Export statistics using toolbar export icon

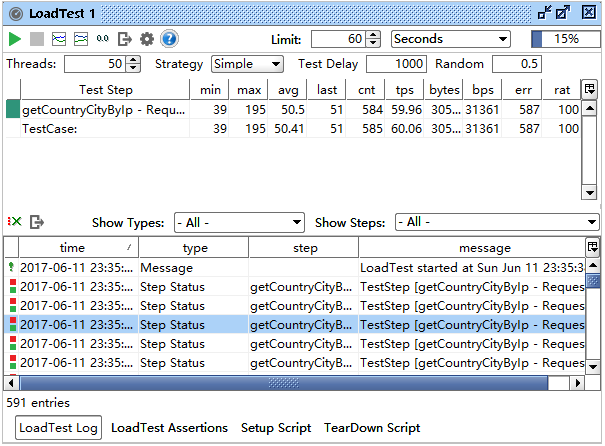pyautogui.click(x=125, y=39)
